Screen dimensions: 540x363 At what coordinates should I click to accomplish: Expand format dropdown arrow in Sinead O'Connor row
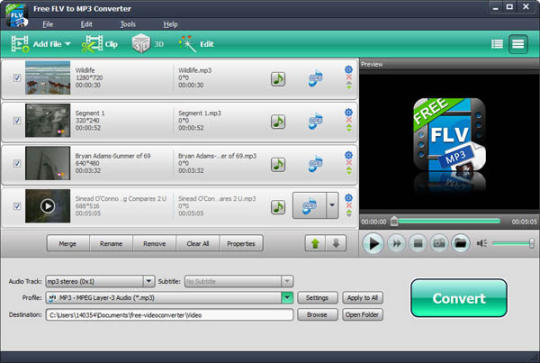point(332,206)
